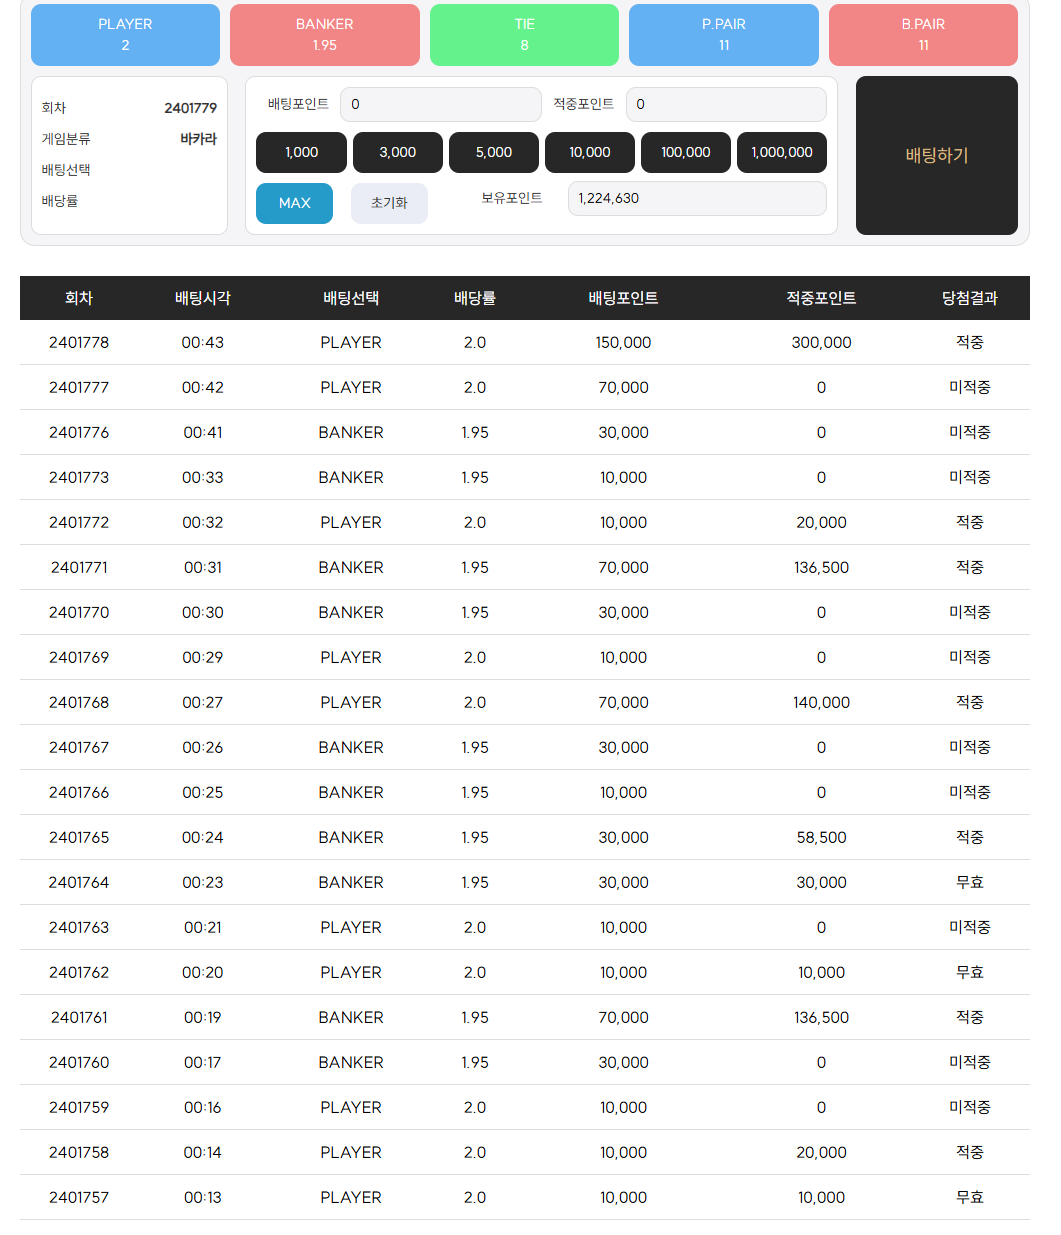Image resolution: width=1061 pixels, height=1235 pixels.
Task: Click the 배팅선택 label in info panel
Action: pos(66,170)
